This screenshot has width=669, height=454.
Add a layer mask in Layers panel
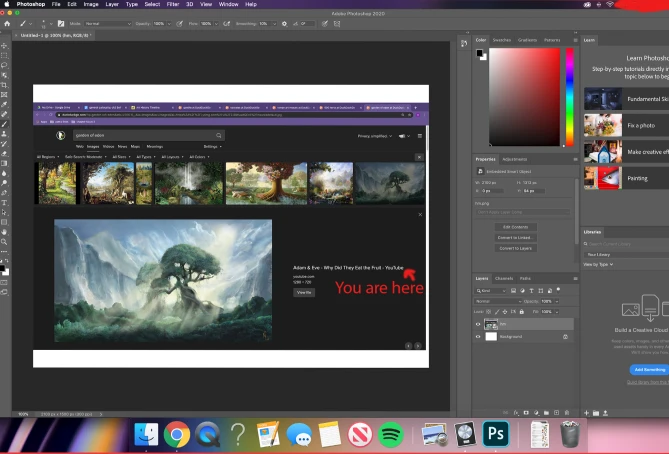coord(526,413)
